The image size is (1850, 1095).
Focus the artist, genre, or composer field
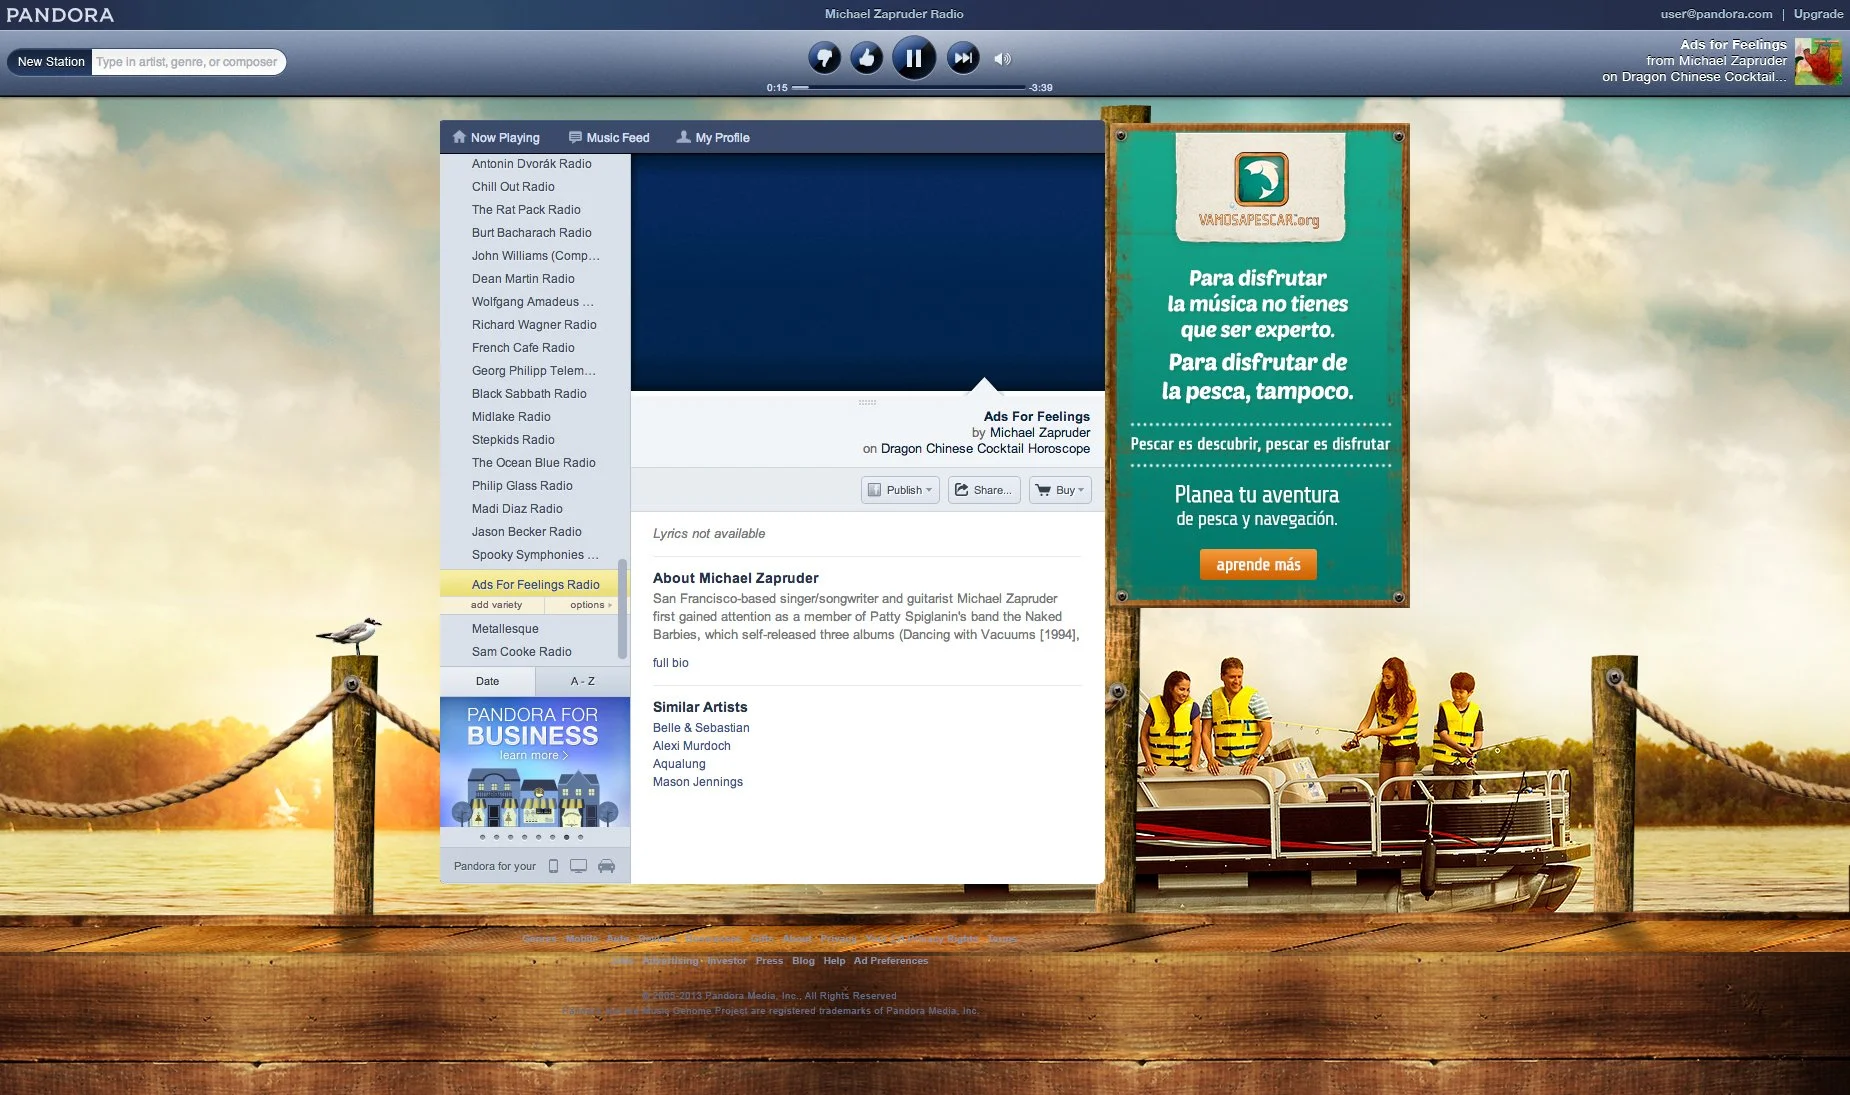pyautogui.click(x=188, y=62)
